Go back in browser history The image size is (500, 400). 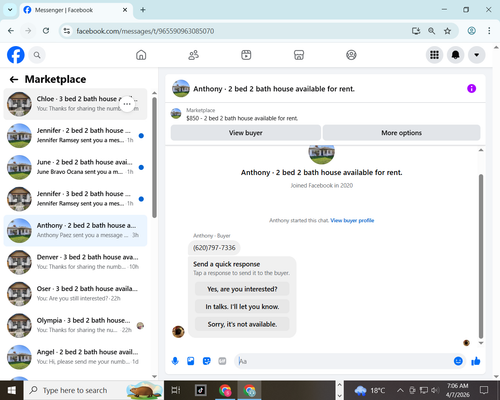click(x=11, y=31)
